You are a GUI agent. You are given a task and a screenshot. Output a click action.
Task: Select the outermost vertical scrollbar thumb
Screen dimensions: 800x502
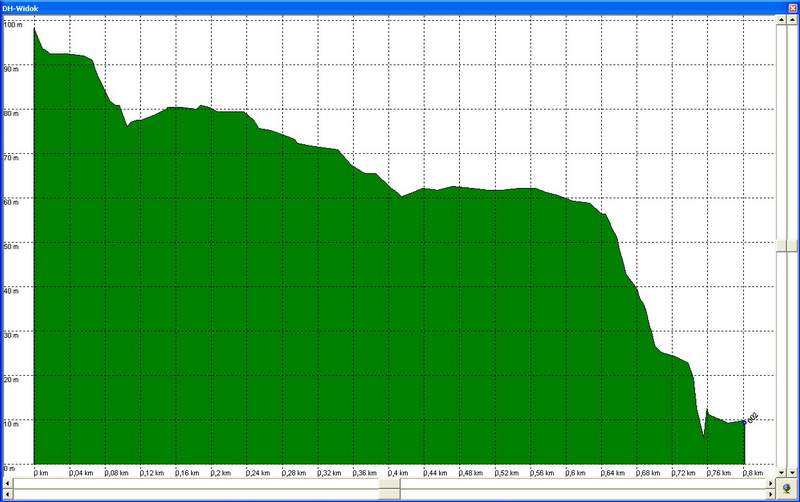pos(793,248)
